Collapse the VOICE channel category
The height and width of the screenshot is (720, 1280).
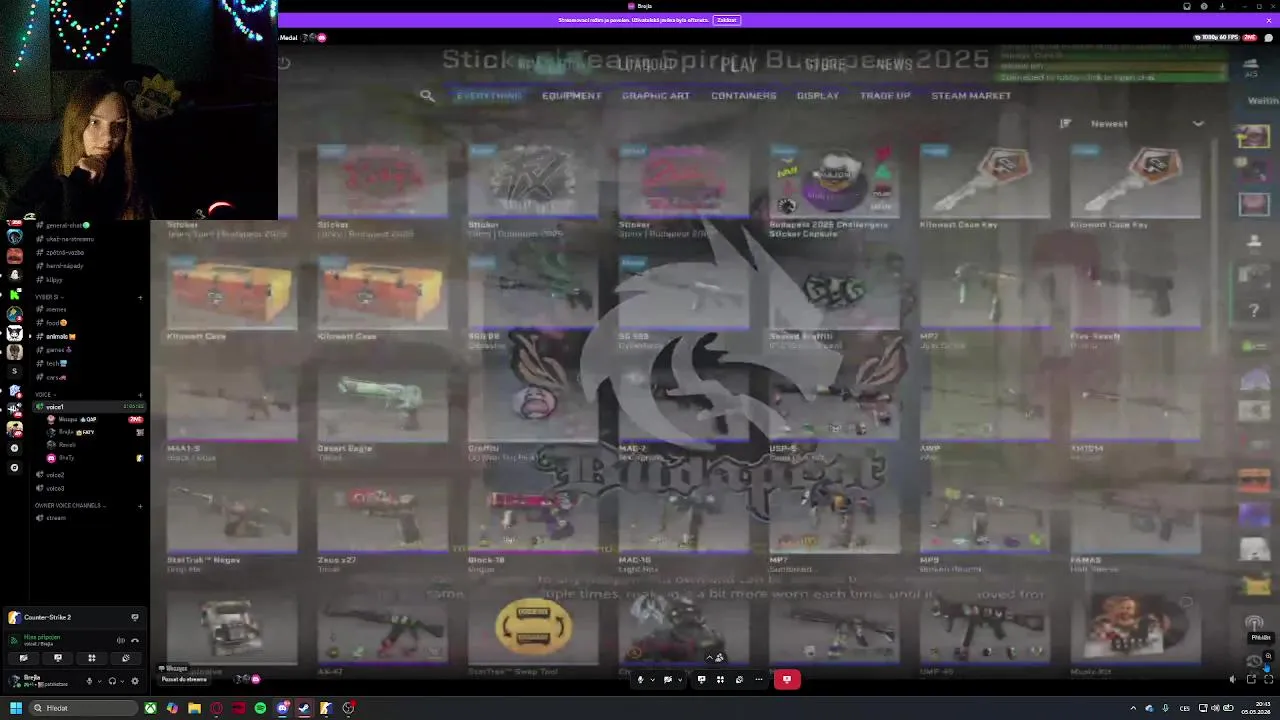coord(47,394)
